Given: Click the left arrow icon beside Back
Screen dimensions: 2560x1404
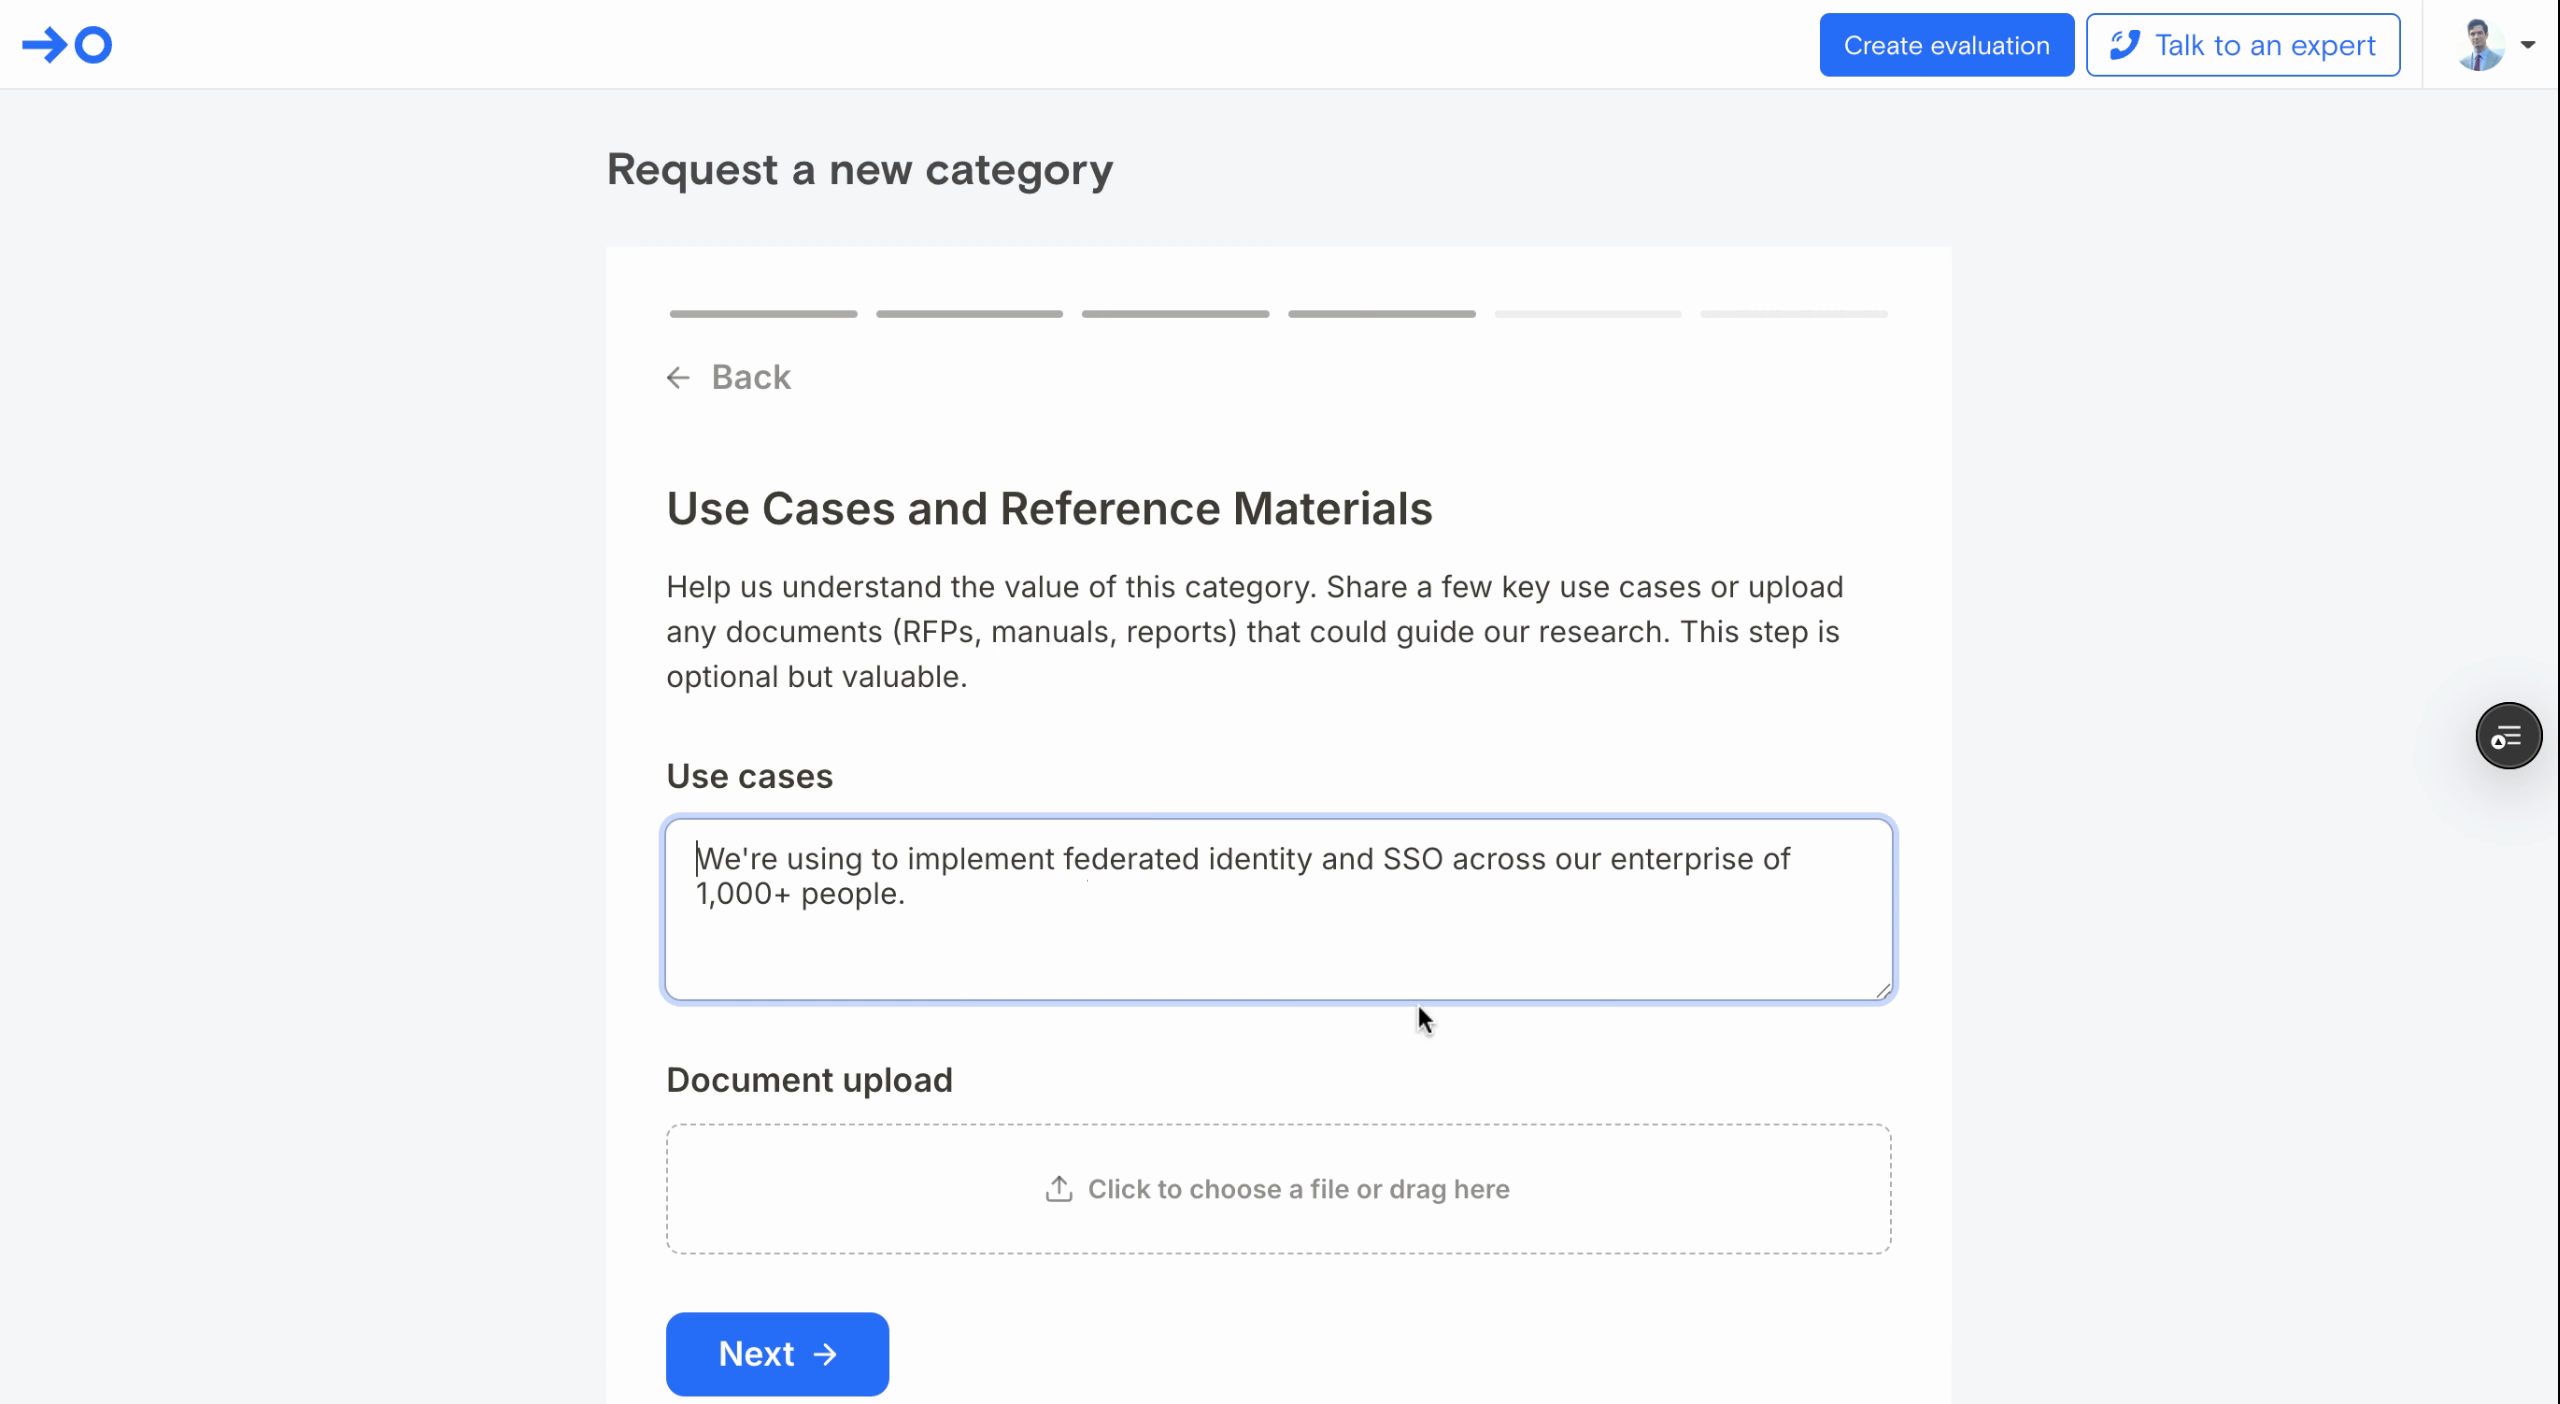Looking at the screenshot, I should [678, 377].
